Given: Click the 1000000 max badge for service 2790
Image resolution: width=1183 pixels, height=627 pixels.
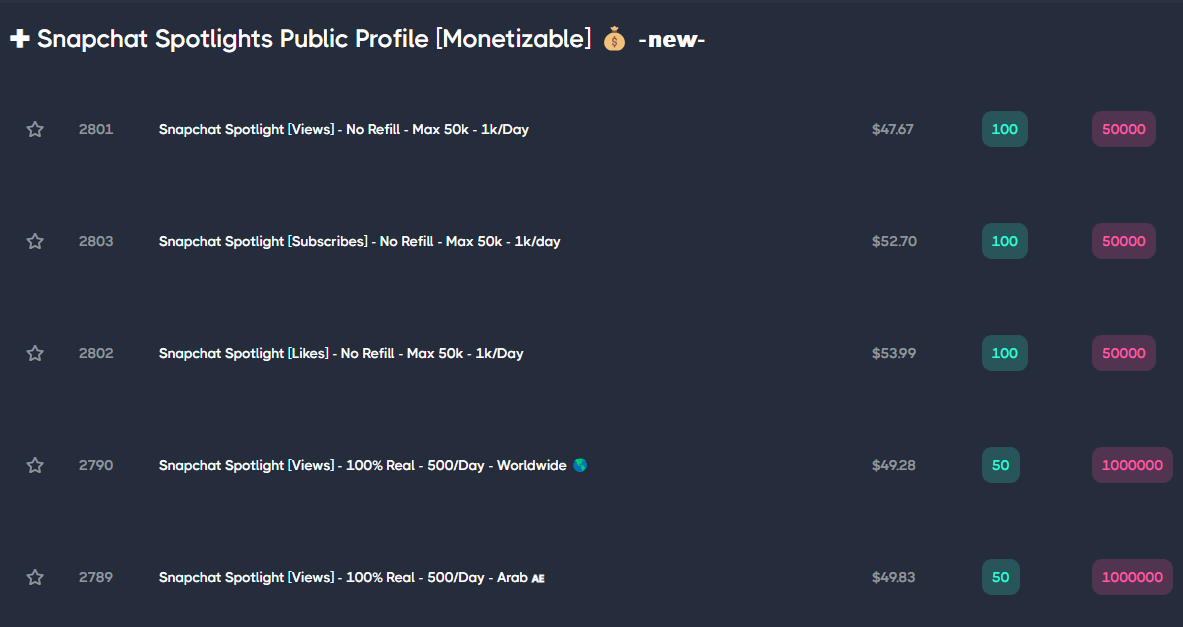Looking at the screenshot, I should coord(1132,466).
